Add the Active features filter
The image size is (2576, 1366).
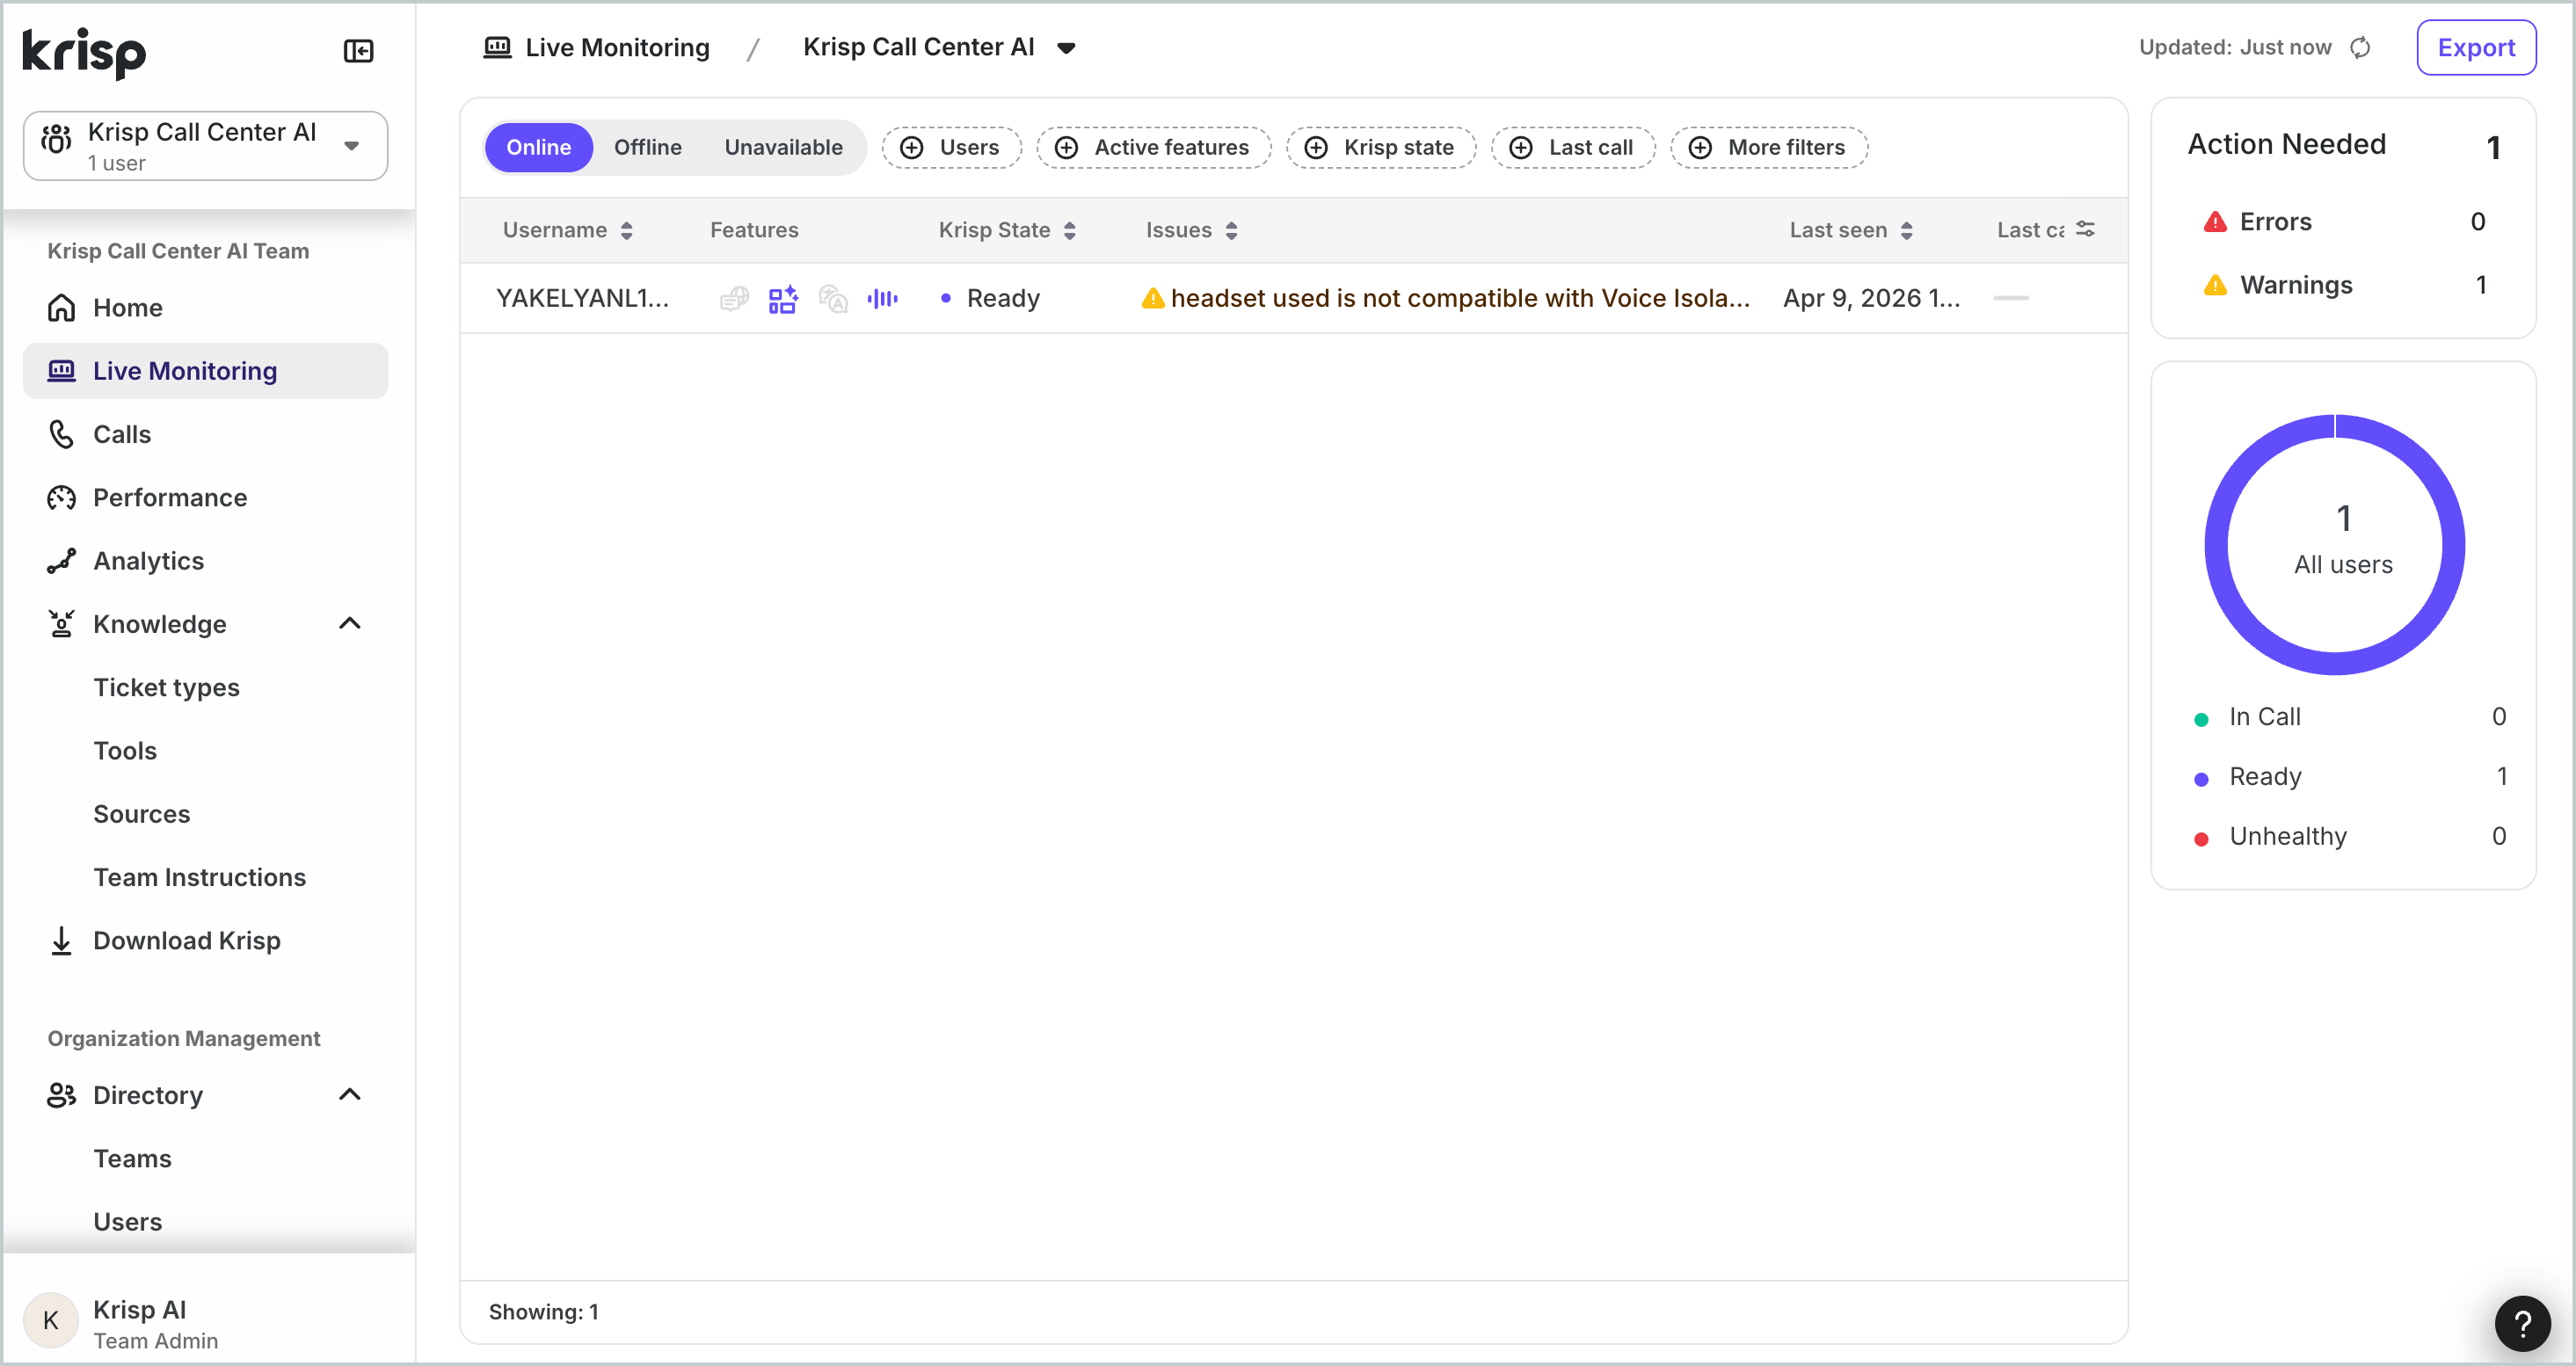click(x=1153, y=147)
